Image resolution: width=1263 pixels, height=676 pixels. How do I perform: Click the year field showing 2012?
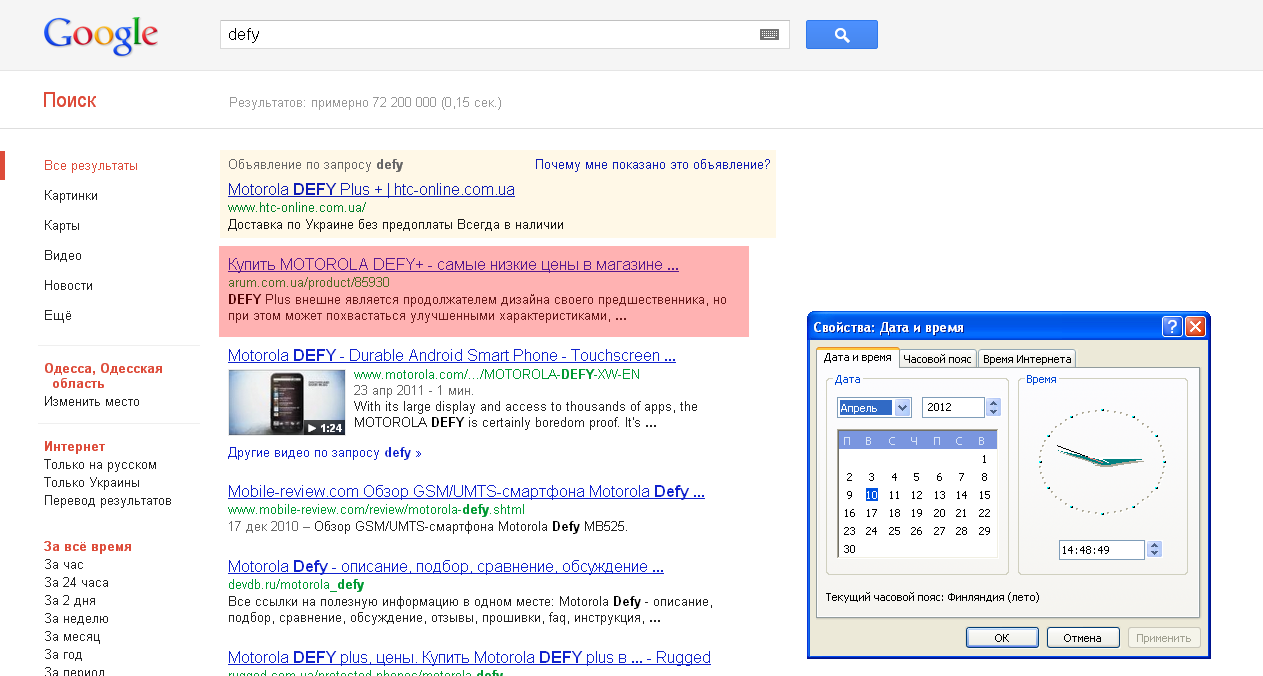(x=954, y=407)
